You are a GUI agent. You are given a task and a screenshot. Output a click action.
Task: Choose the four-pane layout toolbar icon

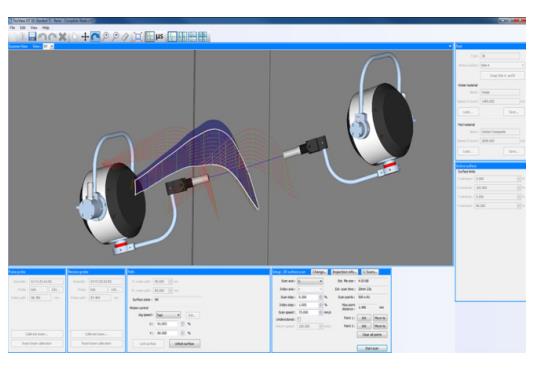click(203, 36)
